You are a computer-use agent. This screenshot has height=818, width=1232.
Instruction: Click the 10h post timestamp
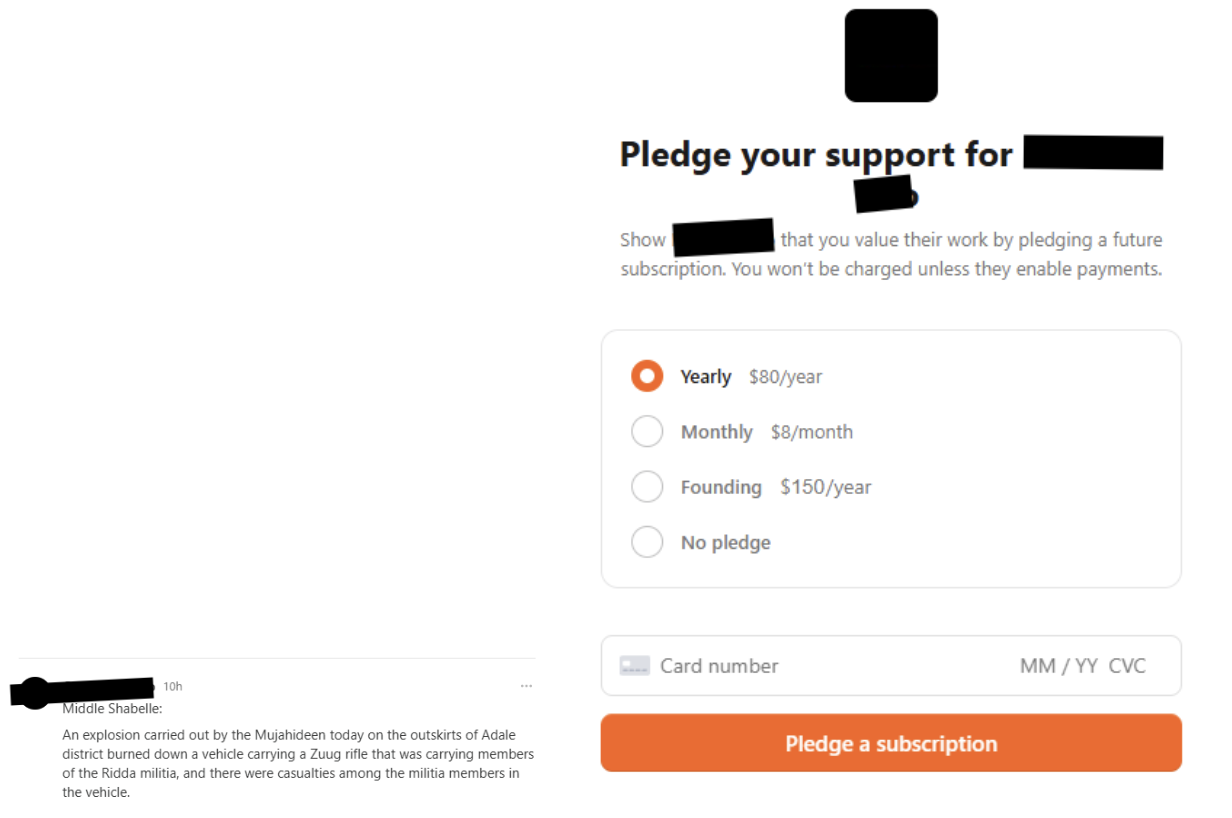(x=173, y=686)
